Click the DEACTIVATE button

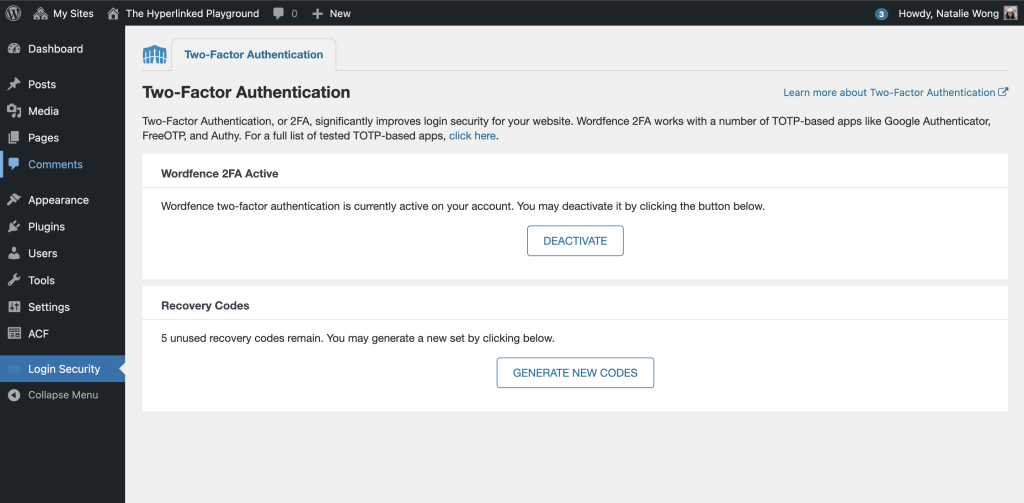[575, 241]
